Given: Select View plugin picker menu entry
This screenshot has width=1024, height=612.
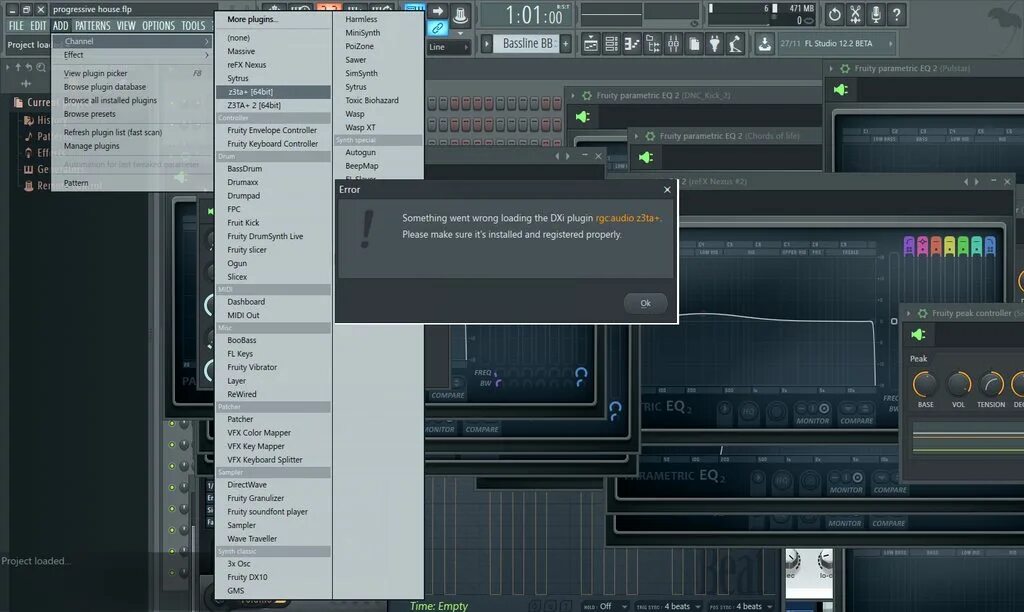Looking at the screenshot, I should coord(133,73).
